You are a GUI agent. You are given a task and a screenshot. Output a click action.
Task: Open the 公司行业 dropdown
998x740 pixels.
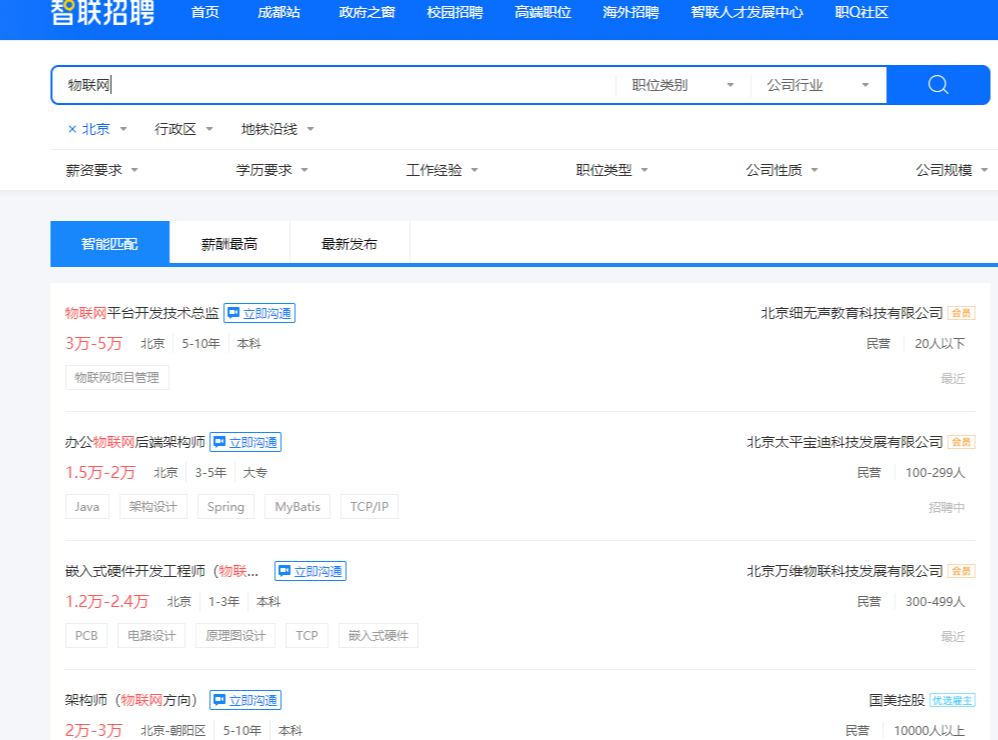tap(818, 85)
